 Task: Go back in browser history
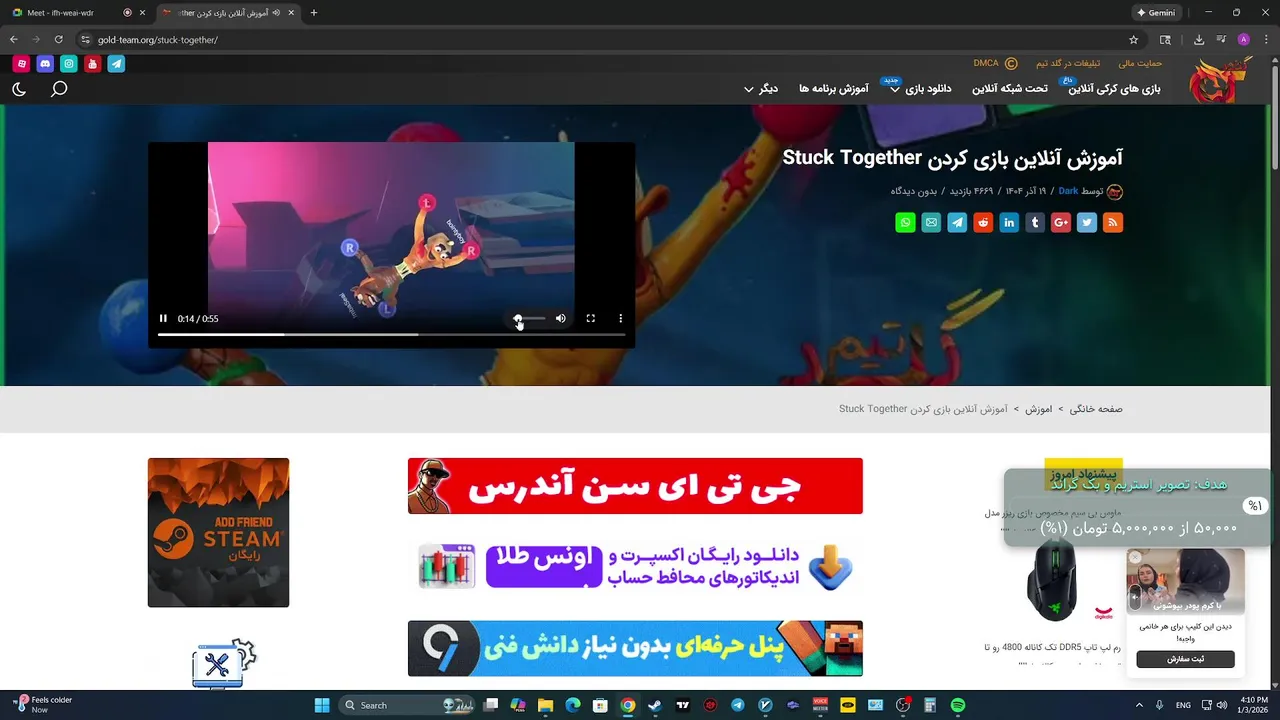(x=14, y=40)
